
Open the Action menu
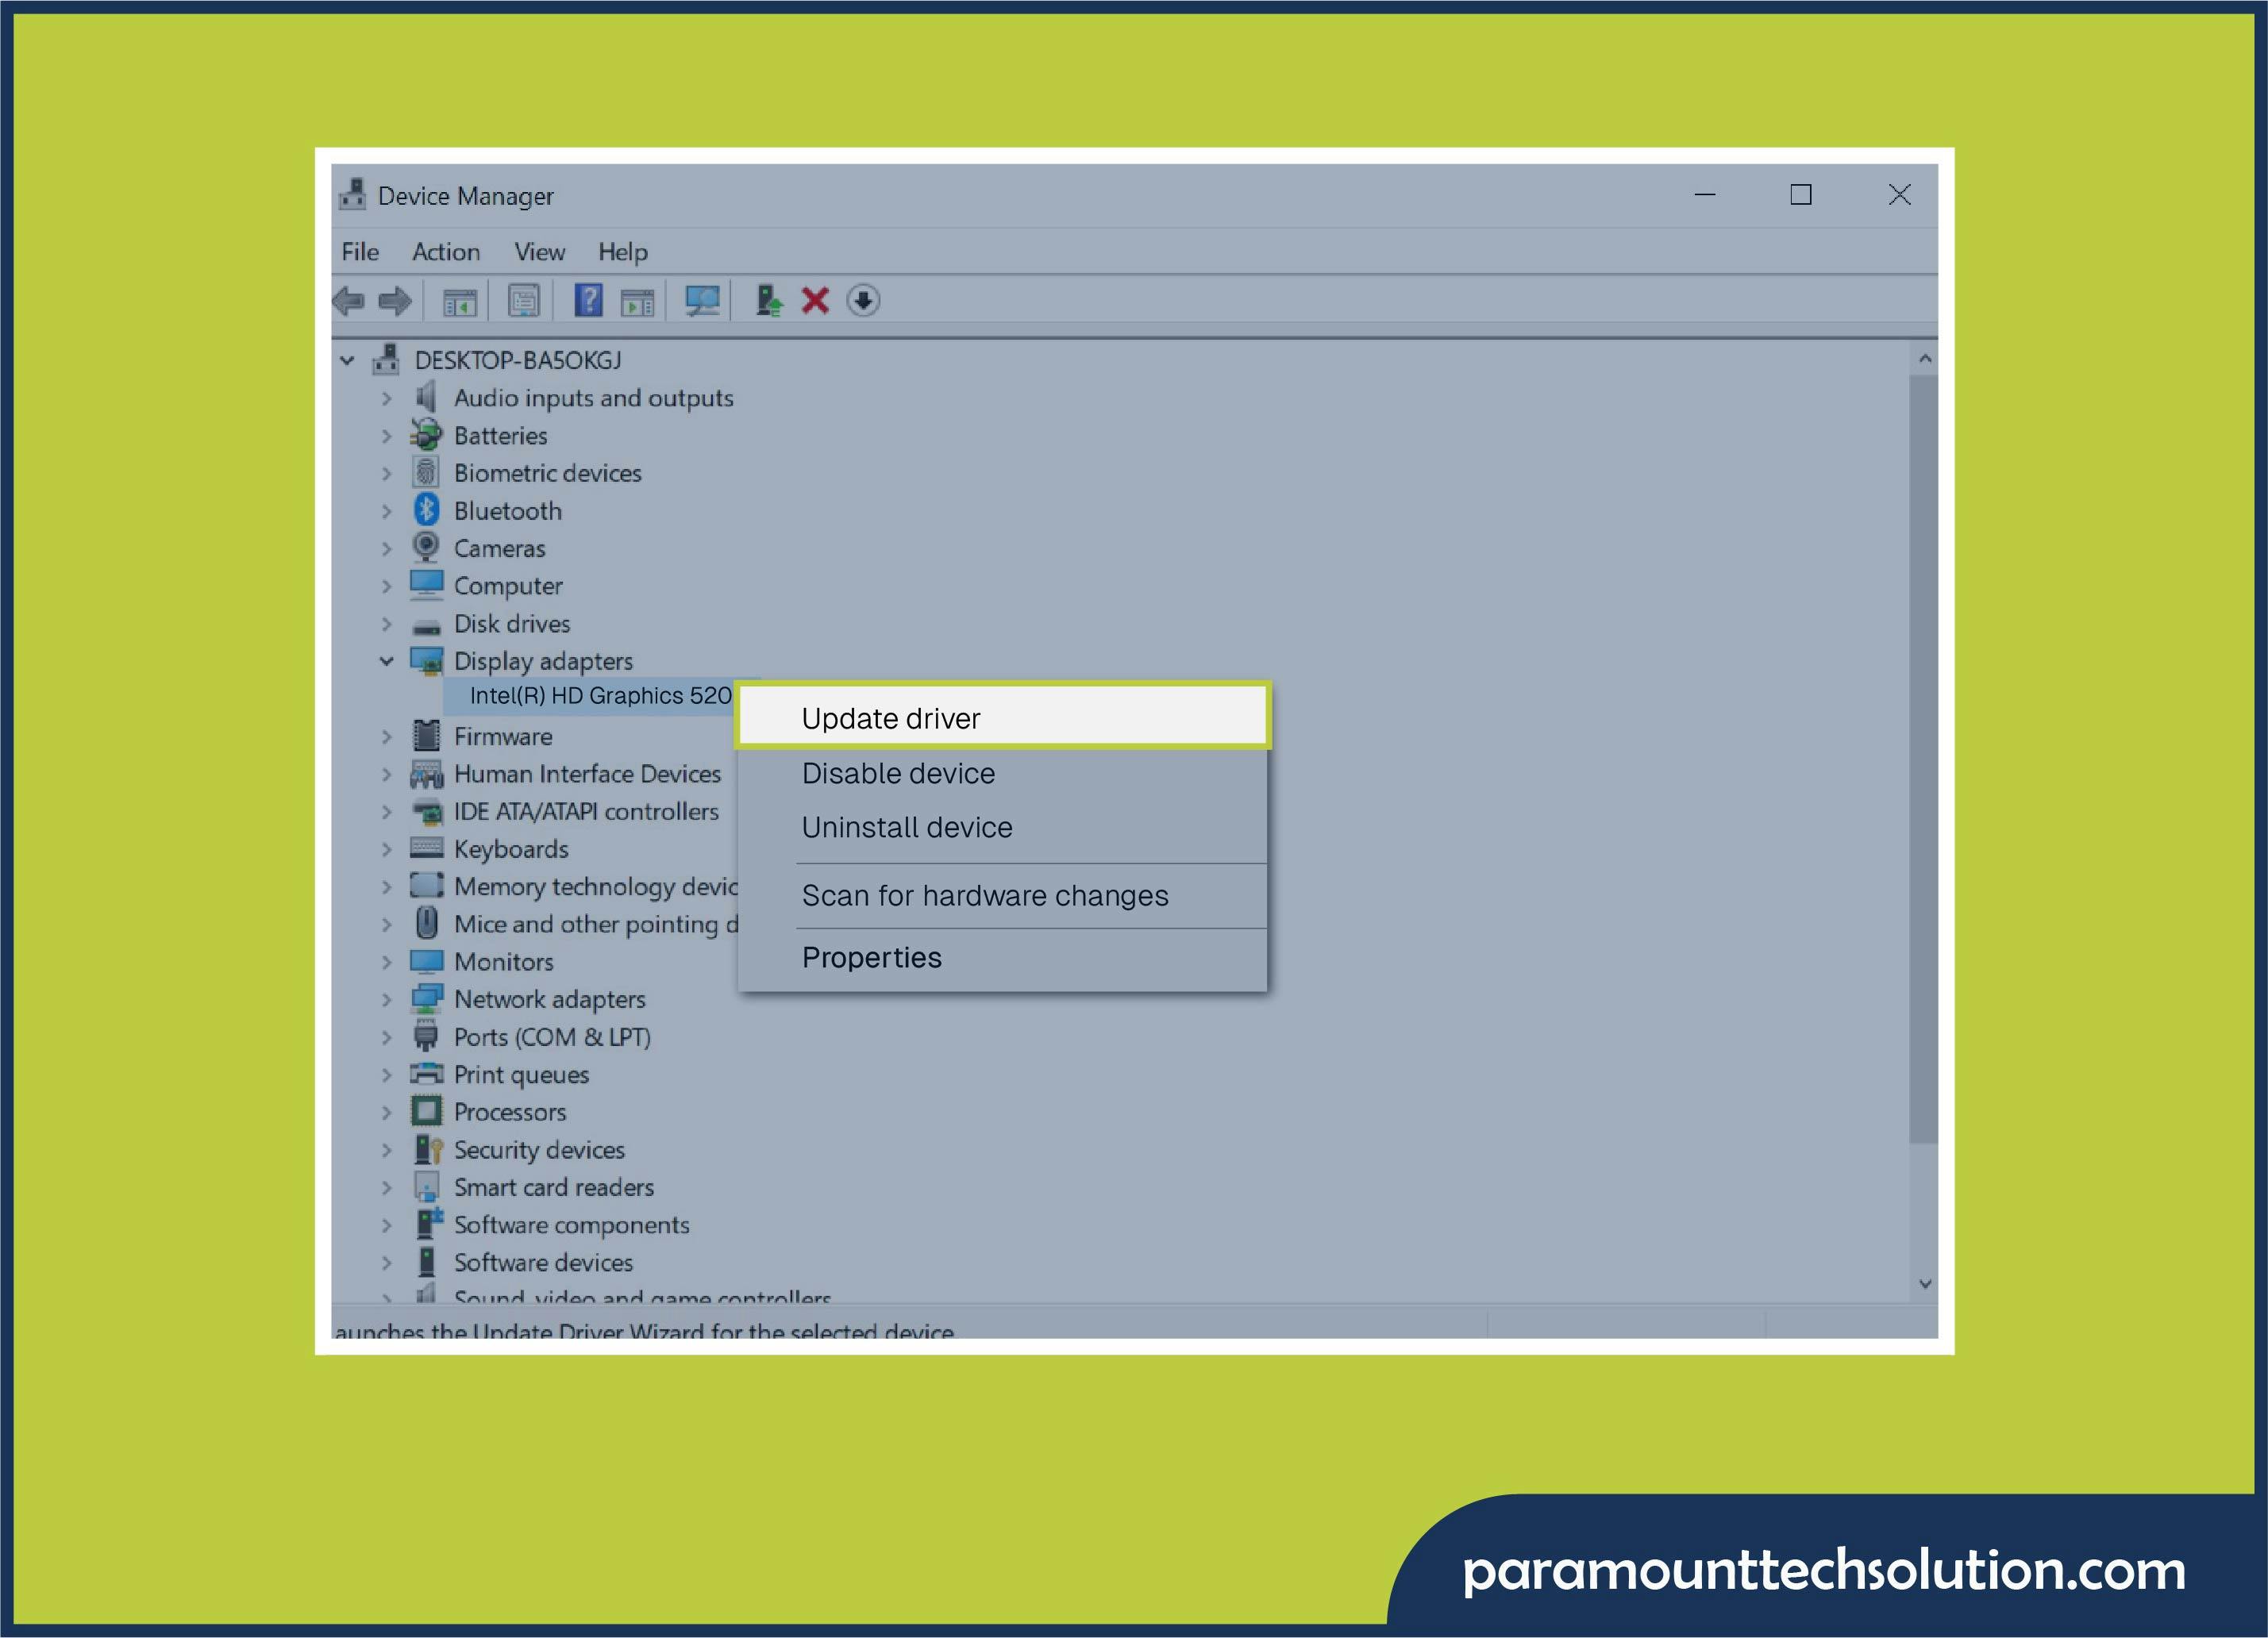(446, 251)
